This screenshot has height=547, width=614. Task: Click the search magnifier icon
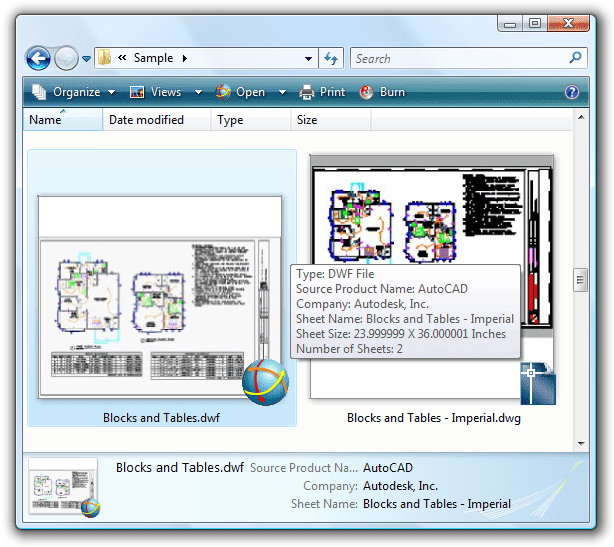[575, 58]
